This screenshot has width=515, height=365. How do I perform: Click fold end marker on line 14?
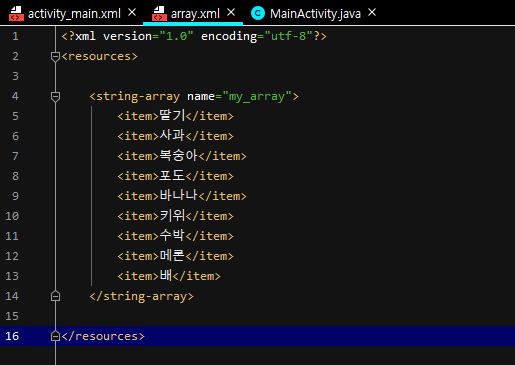(55, 296)
